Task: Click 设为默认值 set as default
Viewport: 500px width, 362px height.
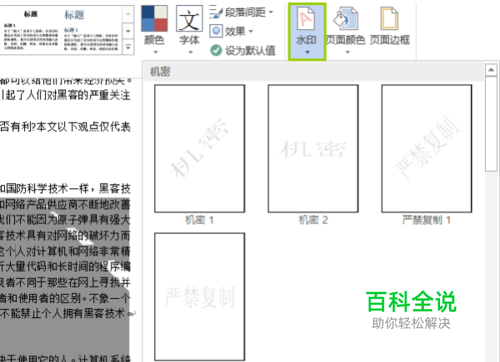Action: click(243, 50)
